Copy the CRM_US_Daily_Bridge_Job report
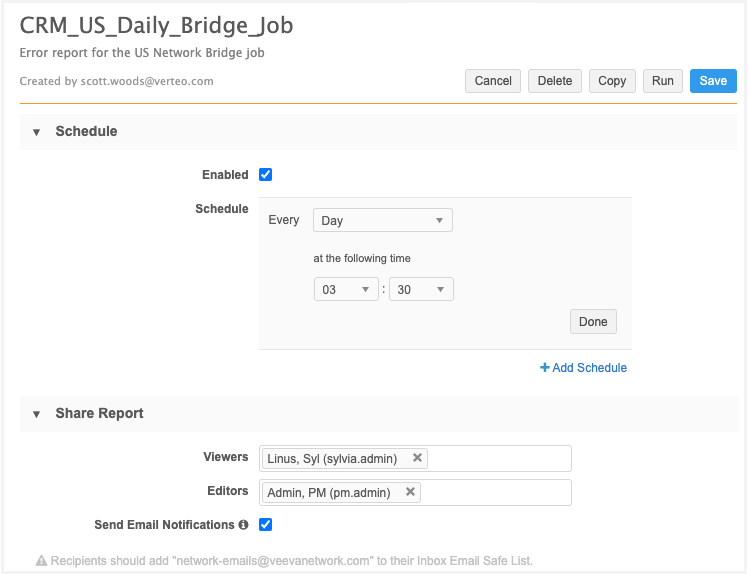 pyautogui.click(x=612, y=81)
